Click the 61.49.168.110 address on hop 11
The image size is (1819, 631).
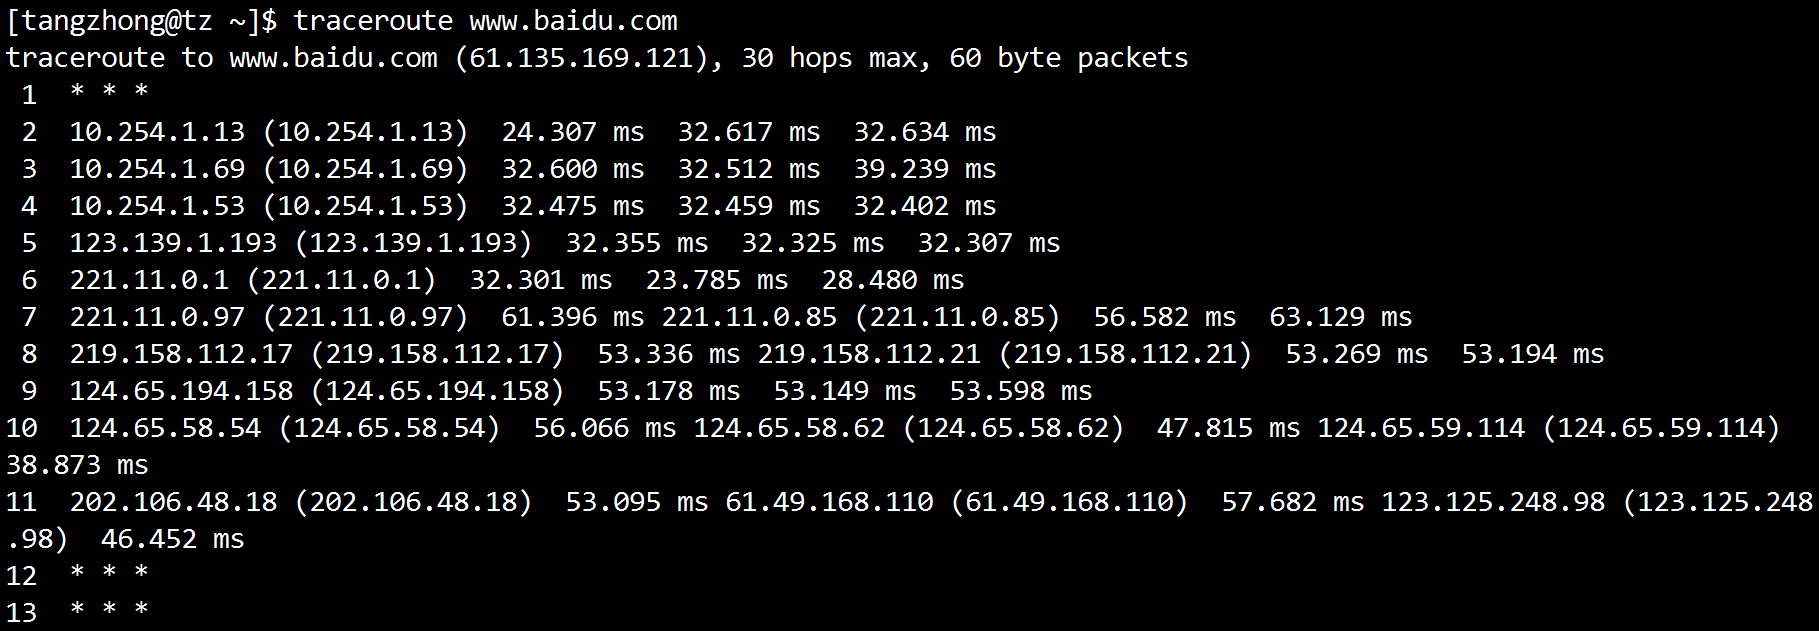[829, 502]
